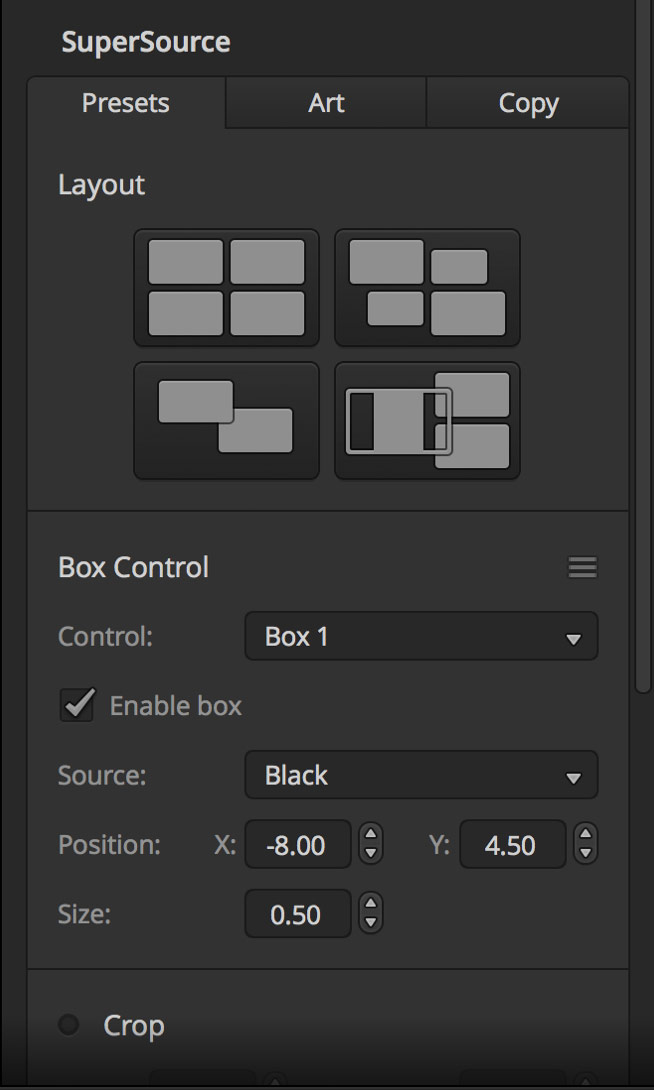
Task: Select the picture-in-picture style layout preset
Action: [427, 420]
